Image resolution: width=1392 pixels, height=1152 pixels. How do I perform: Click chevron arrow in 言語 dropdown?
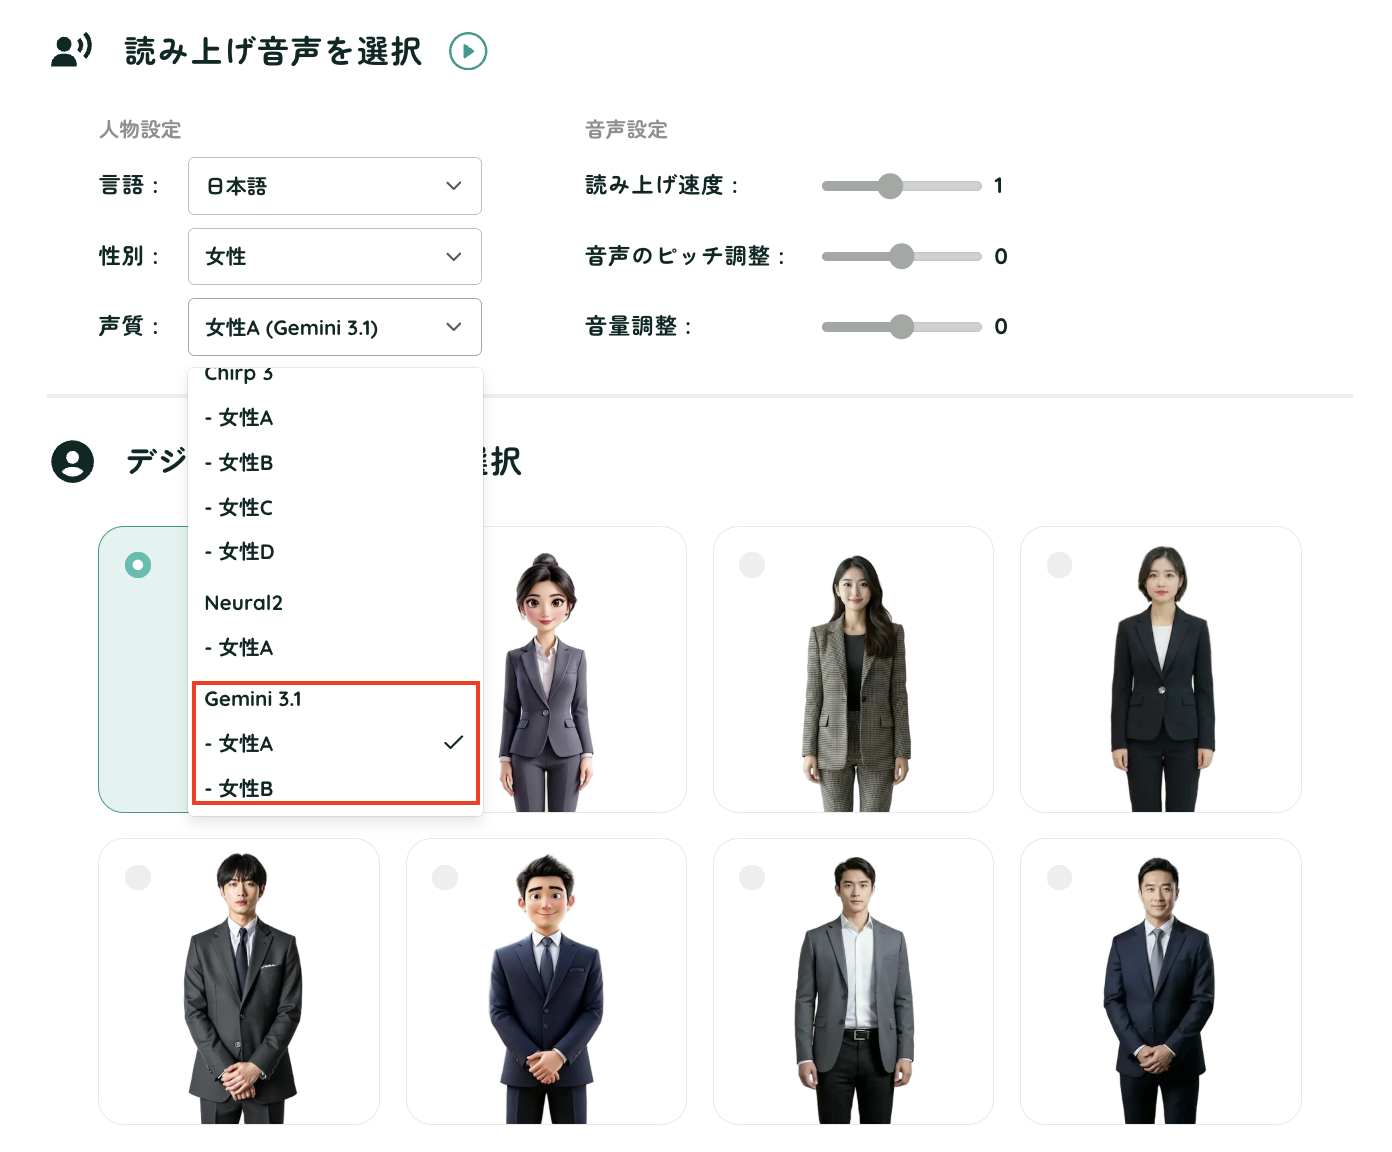pos(454,186)
